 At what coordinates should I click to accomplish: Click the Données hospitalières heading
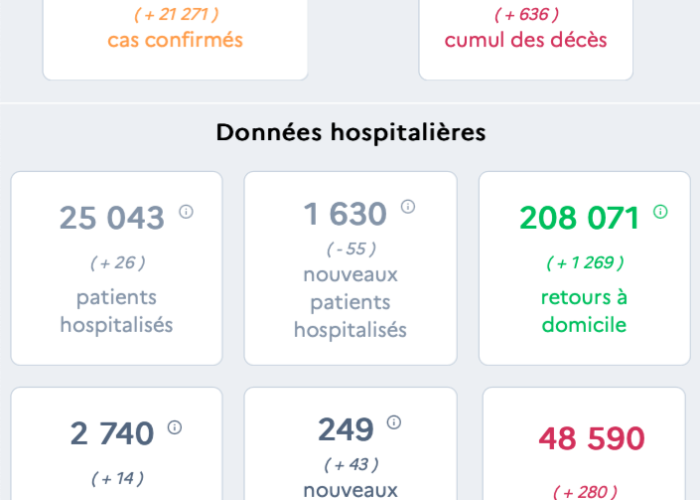click(x=351, y=133)
